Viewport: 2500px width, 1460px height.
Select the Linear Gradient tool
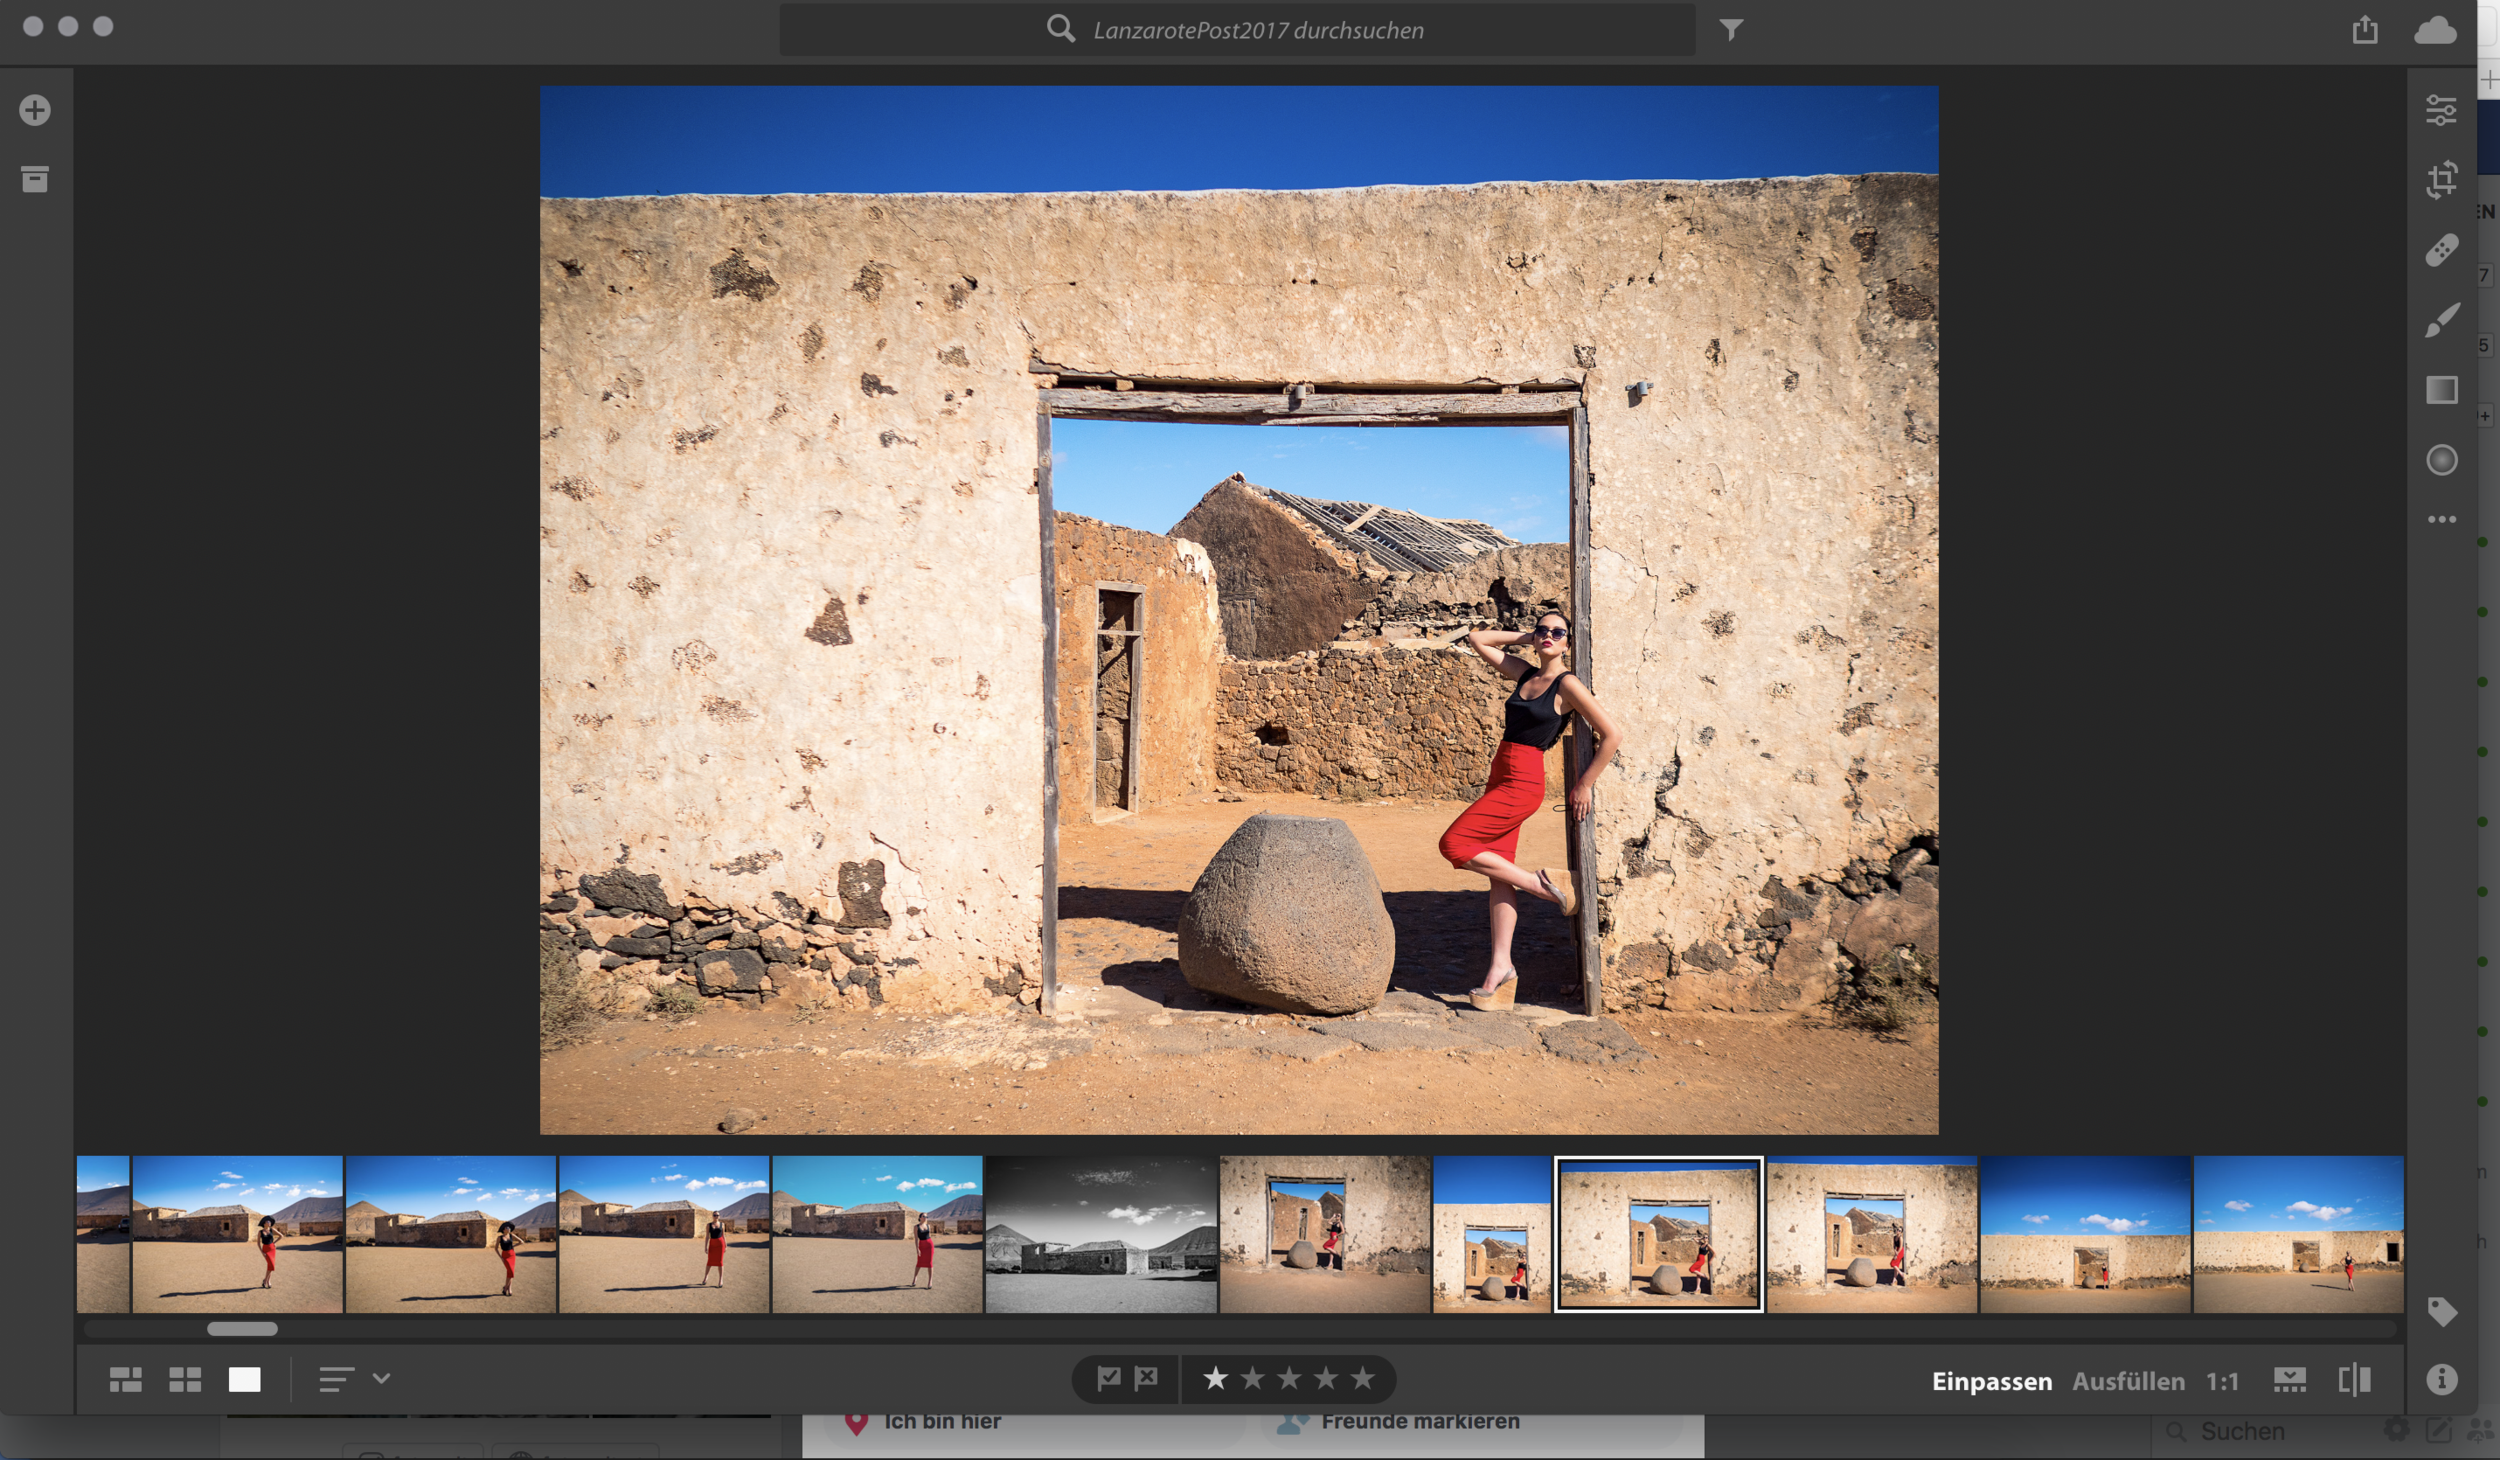pos(2441,390)
